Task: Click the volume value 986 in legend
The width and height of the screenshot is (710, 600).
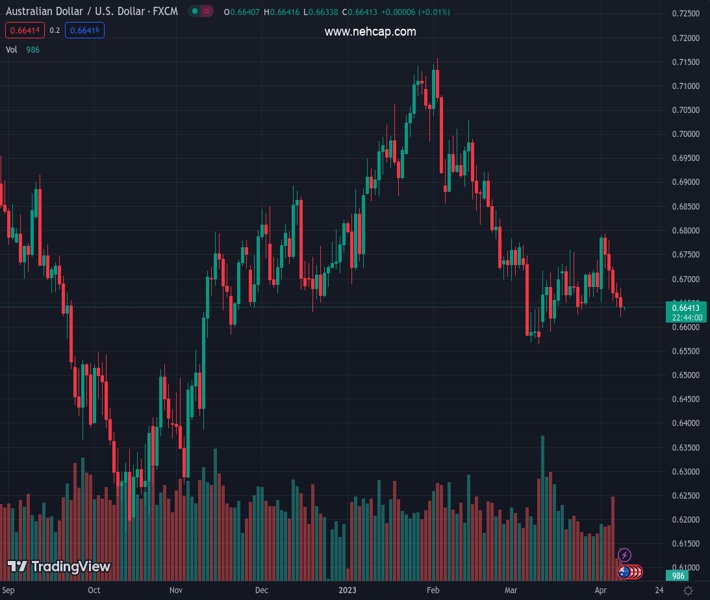Action: pos(33,49)
